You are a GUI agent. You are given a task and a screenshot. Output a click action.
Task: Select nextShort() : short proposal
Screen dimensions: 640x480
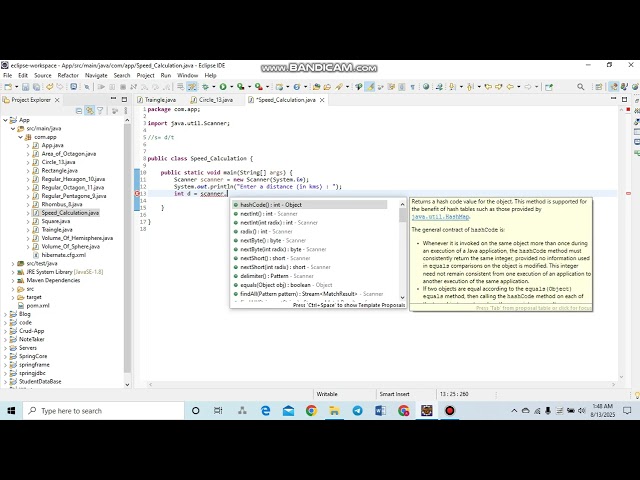tap(310, 258)
